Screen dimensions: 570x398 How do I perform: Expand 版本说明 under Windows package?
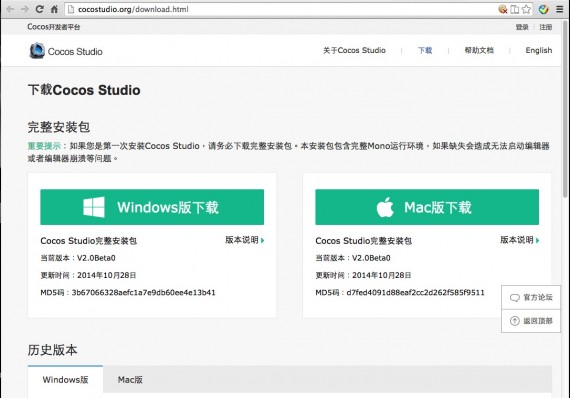pos(245,240)
